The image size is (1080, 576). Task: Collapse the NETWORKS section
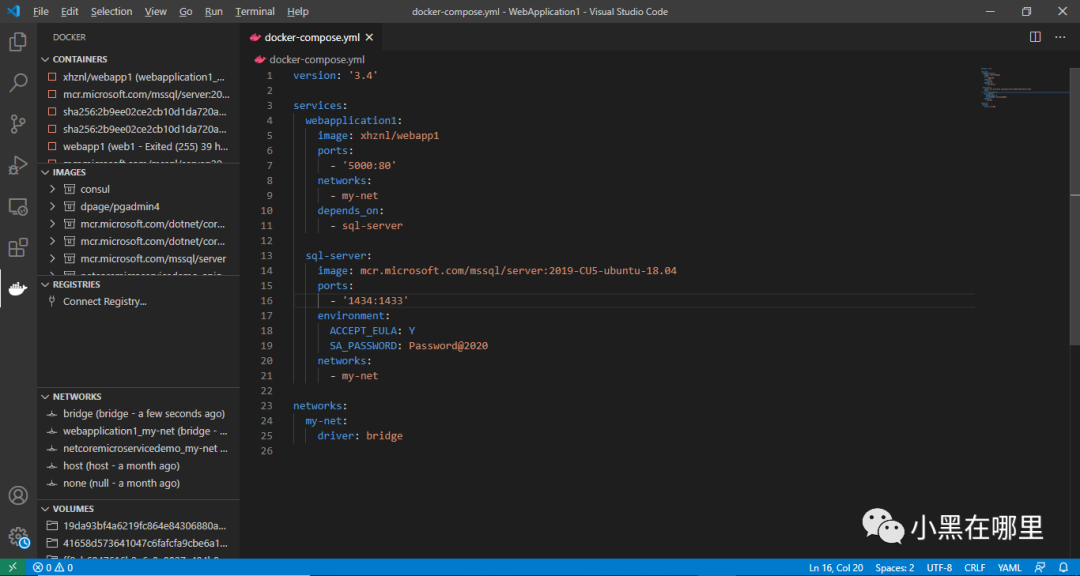(x=45, y=397)
